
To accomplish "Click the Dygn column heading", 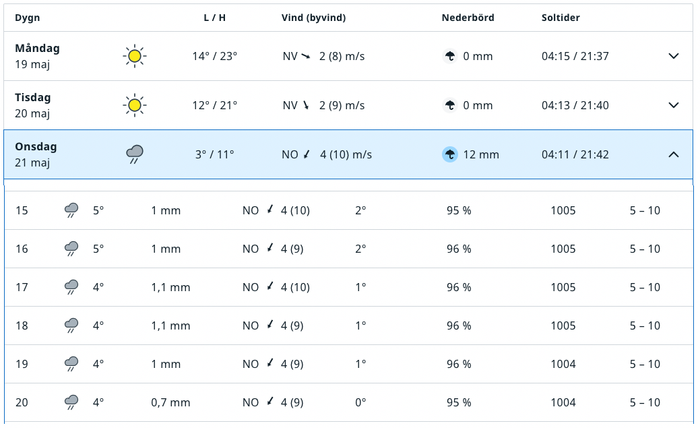I will click(x=27, y=18).
